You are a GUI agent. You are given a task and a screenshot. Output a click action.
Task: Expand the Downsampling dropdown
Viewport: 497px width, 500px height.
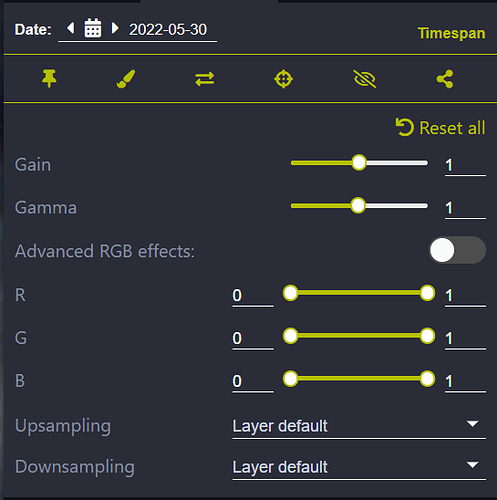[359, 467]
